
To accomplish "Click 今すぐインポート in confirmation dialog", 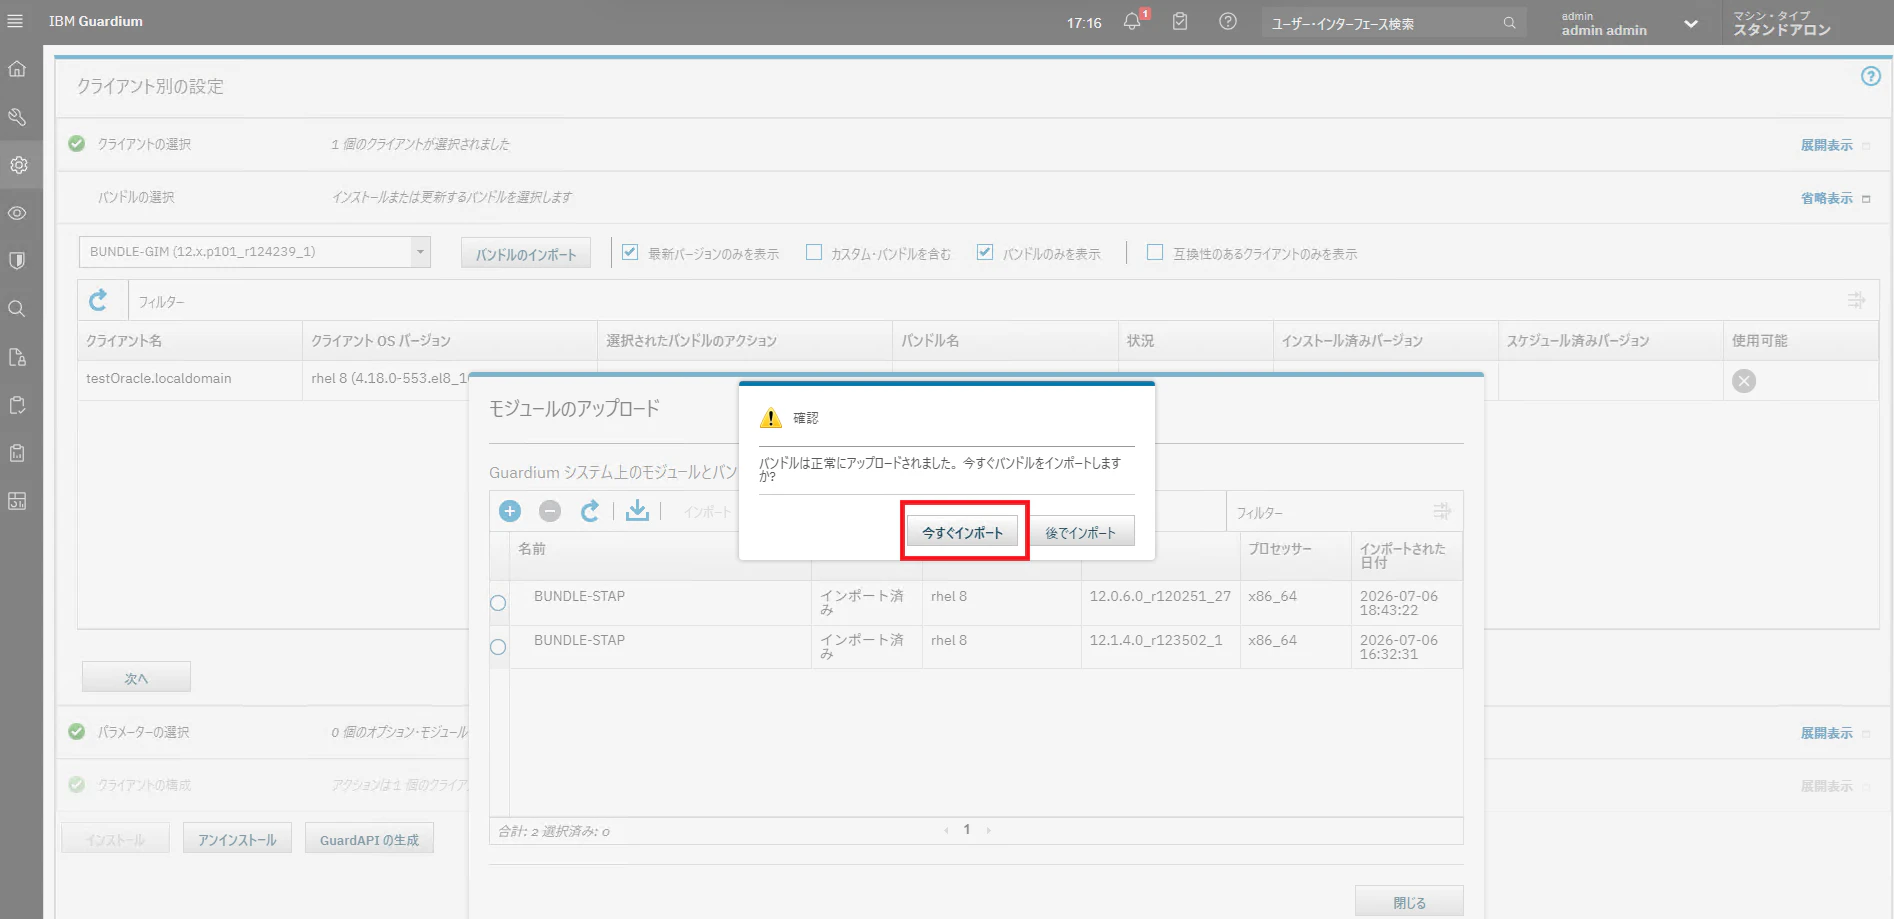I will click(962, 532).
